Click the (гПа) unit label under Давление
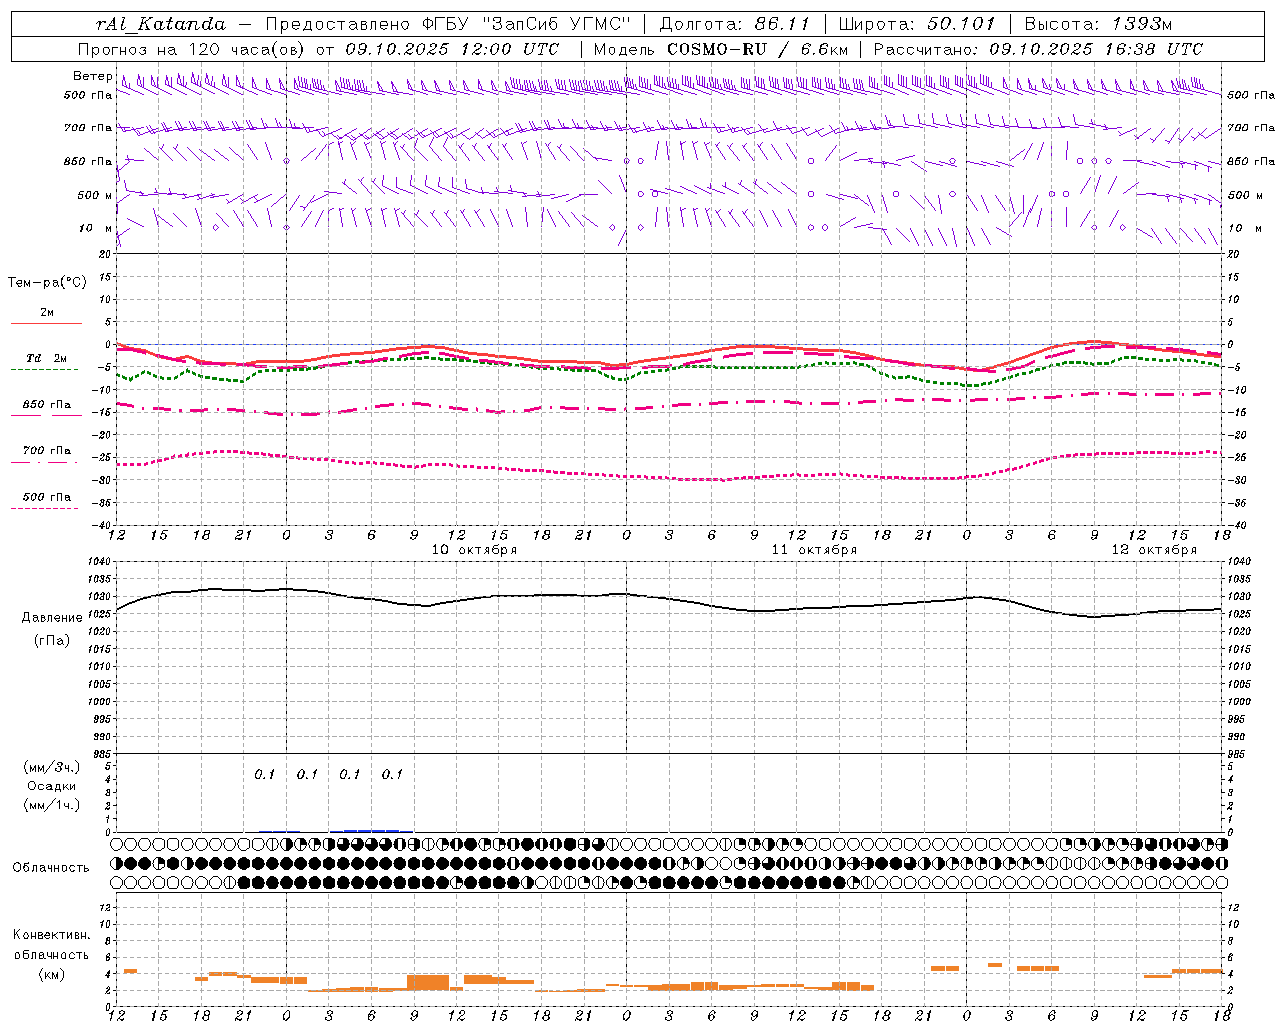The image size is (1280, 1024). [52, 640]
